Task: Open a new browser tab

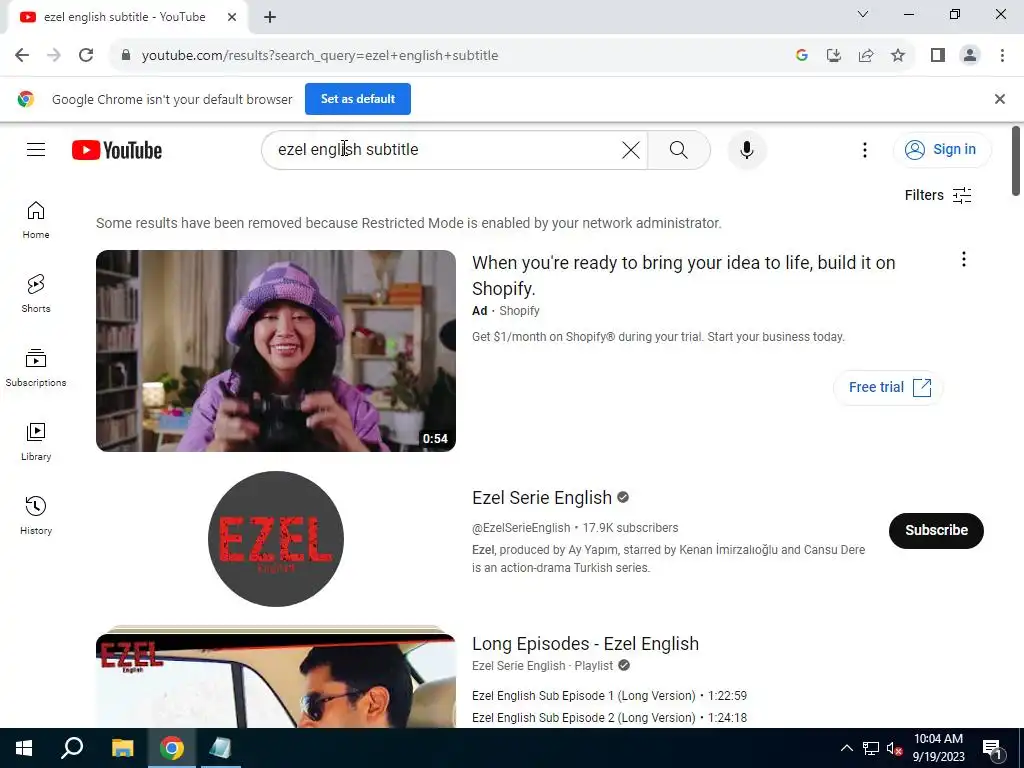Action: click(270, 17)
